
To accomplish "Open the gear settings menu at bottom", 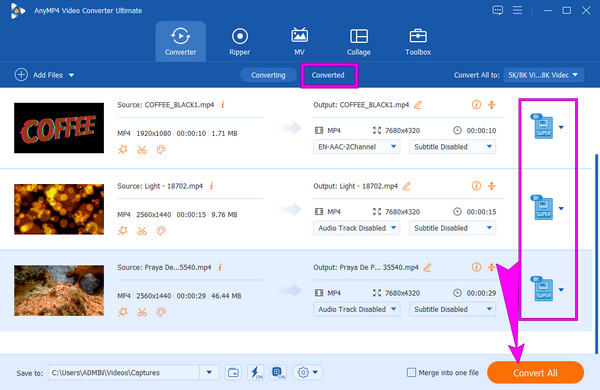I will 308,372.
